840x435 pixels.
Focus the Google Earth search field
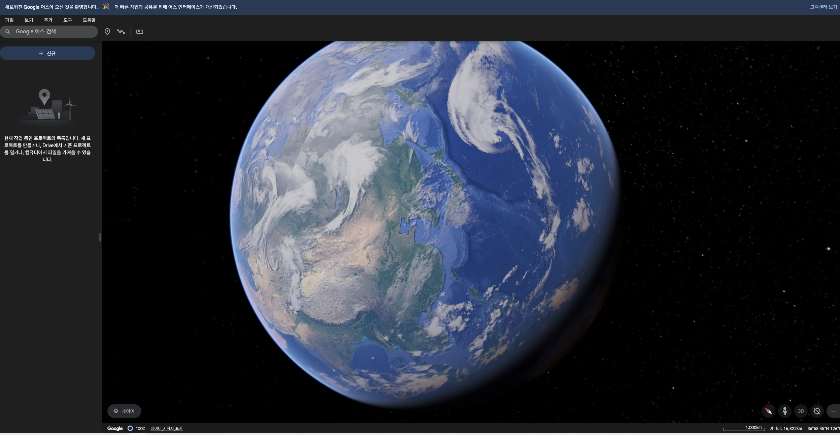(49, 32)
